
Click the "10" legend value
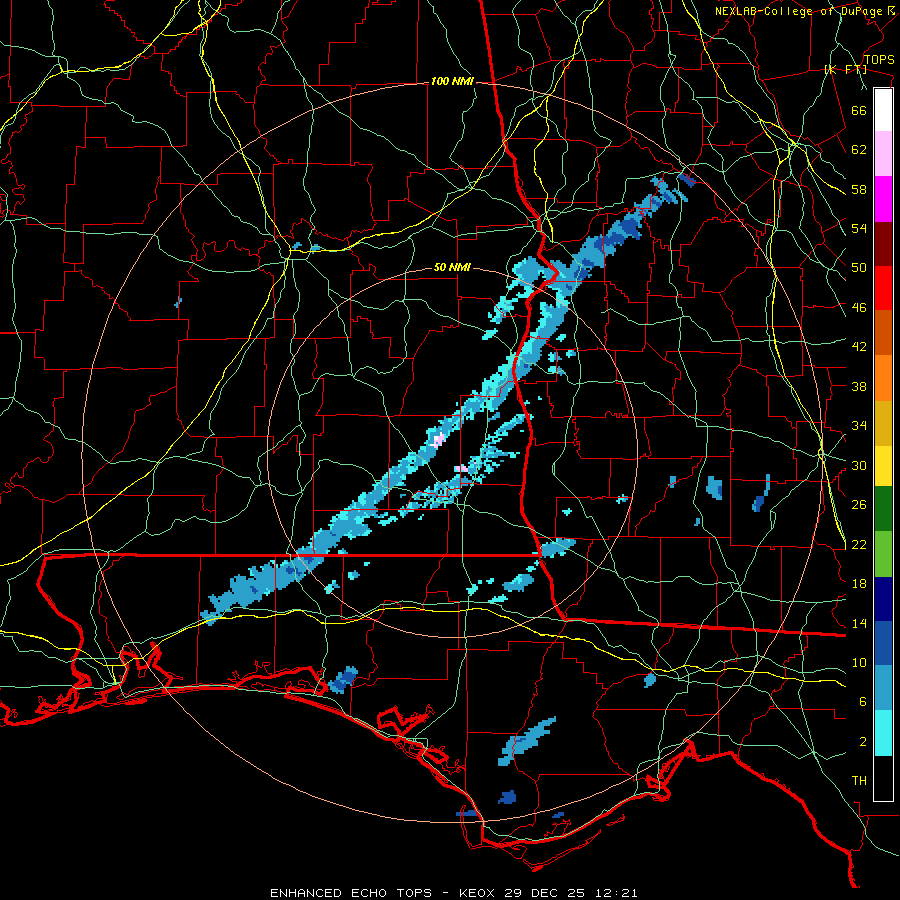click(x=859, y=662)
